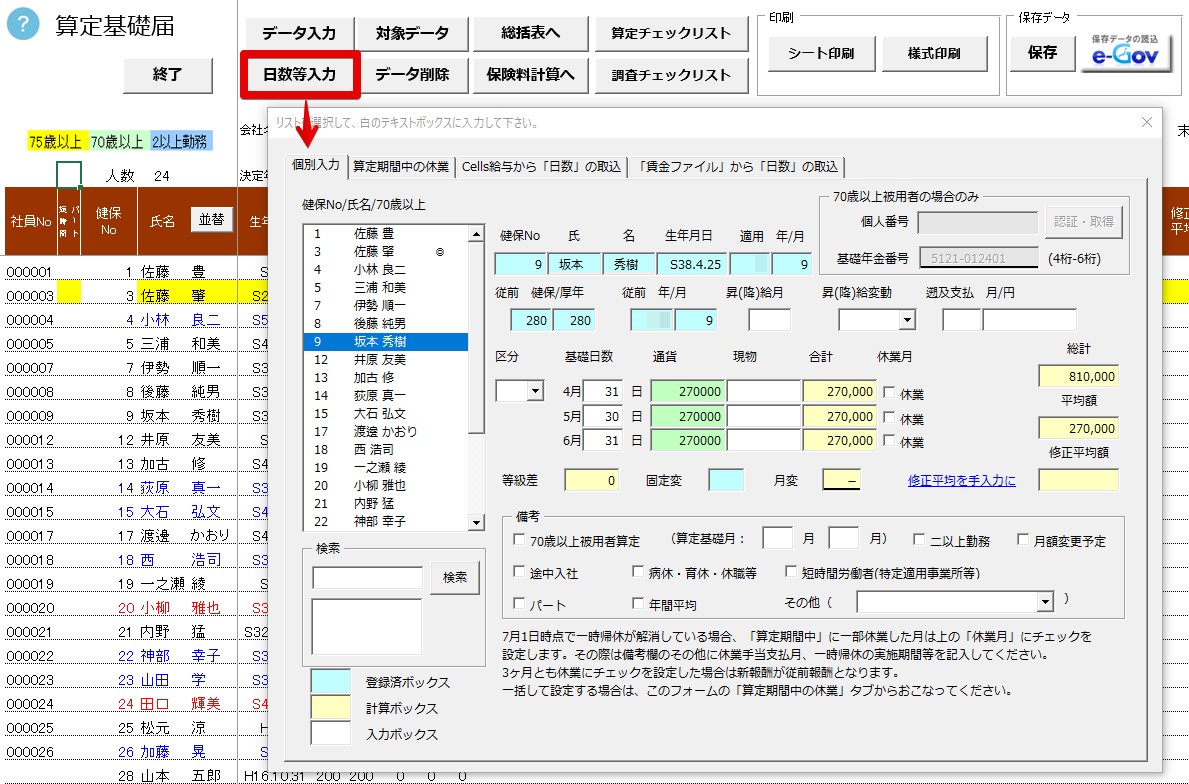
Task: Open 算定チェックリスト
Action: pyautogui.click(x=671, y=33)
